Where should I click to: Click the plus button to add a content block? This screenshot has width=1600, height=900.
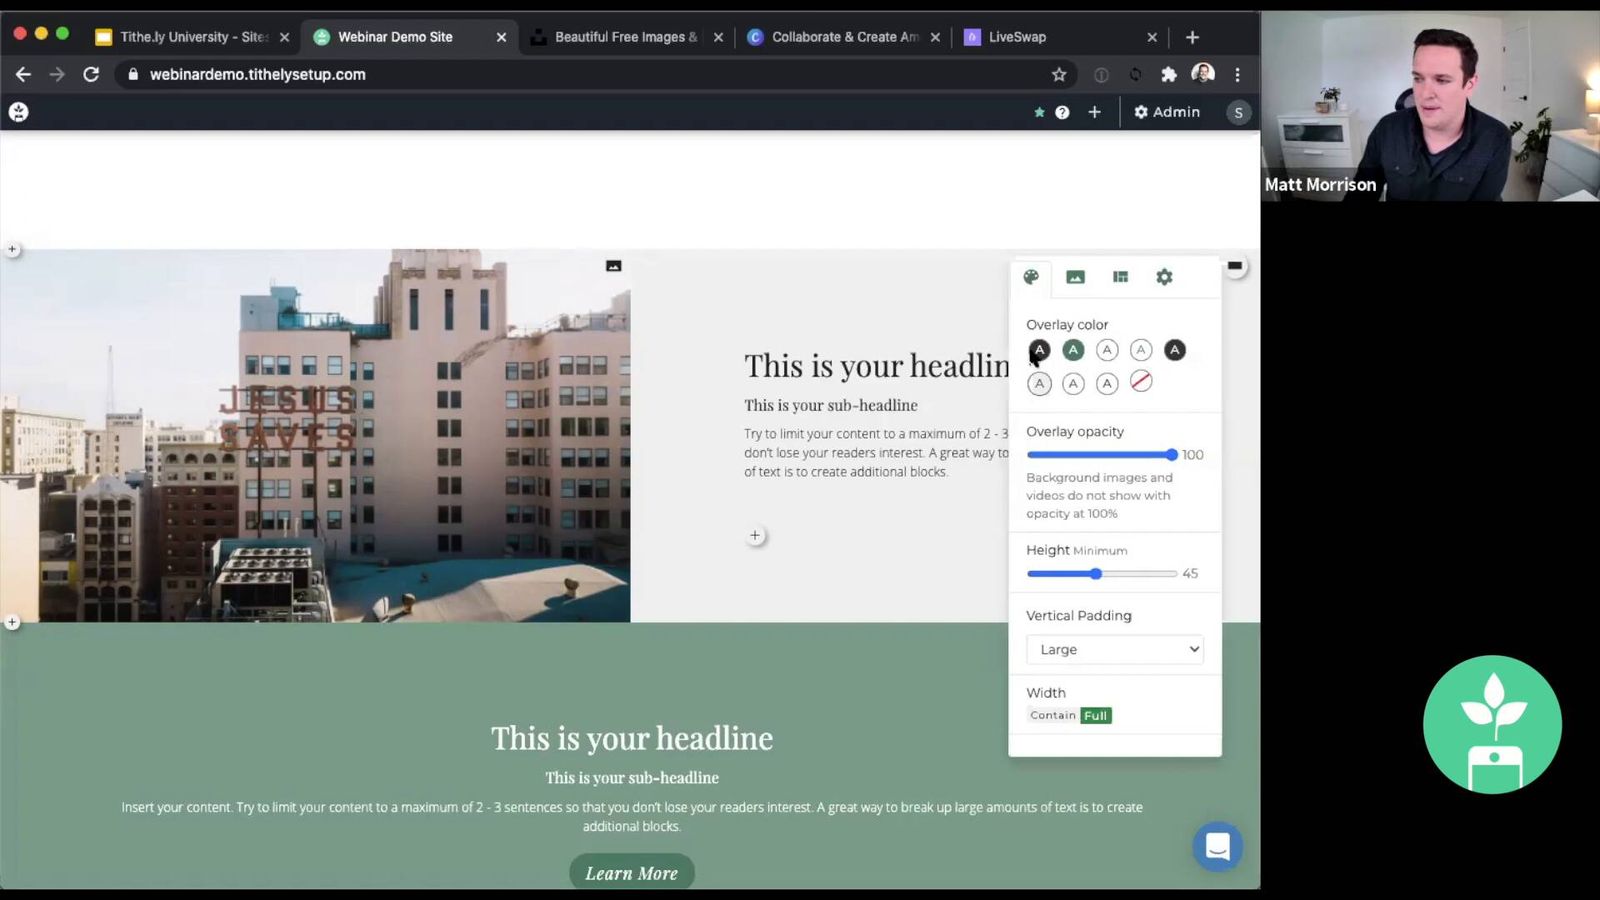[x=755, y=535]
